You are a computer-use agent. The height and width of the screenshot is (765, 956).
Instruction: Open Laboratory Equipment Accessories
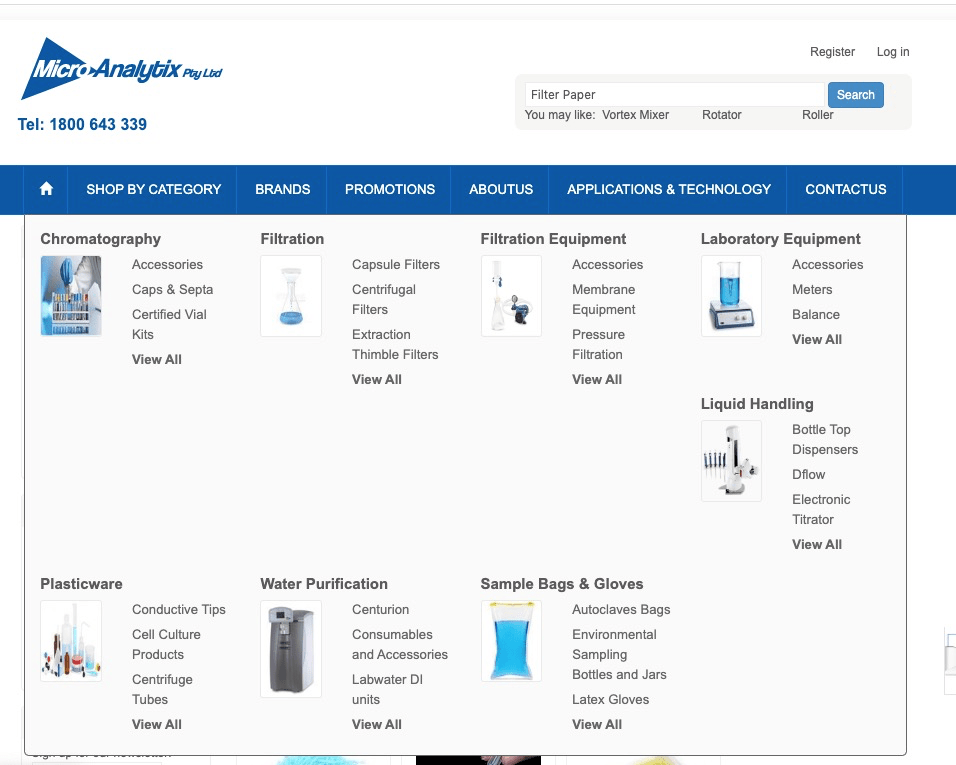(x=827, y=265)
